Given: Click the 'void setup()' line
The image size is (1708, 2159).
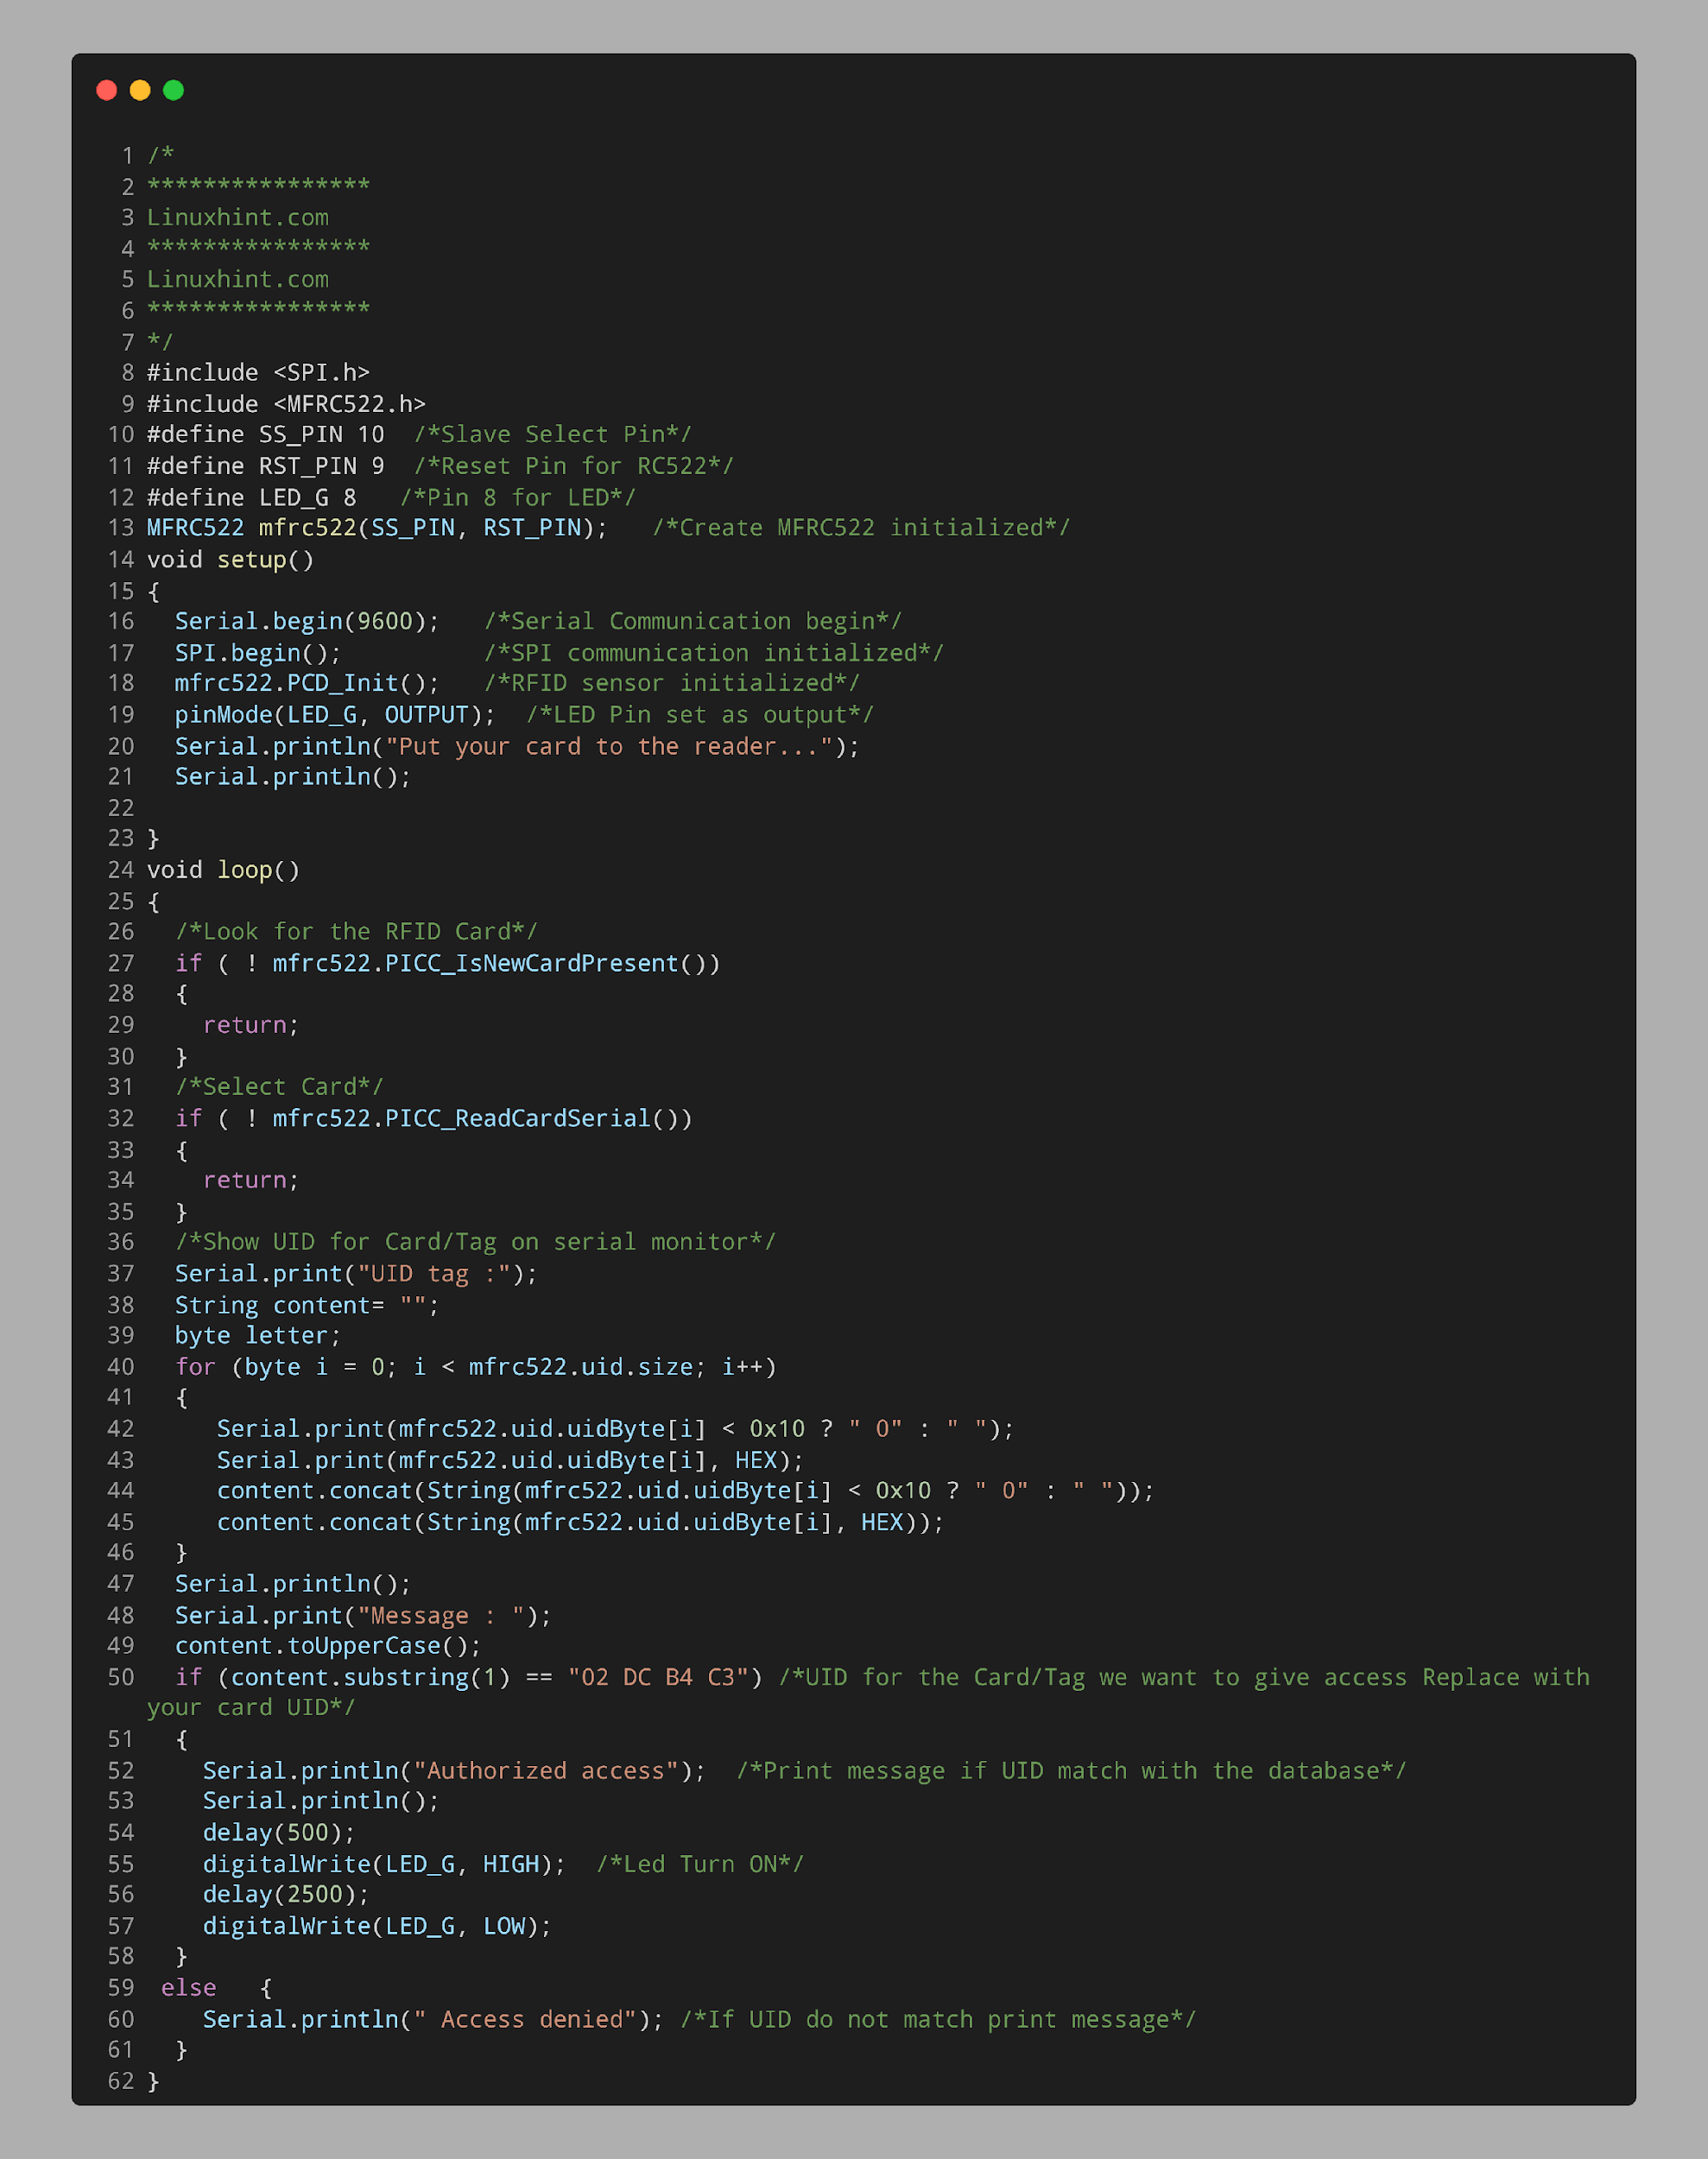Looking at the screenshot, I should click(x=230, y=559).
